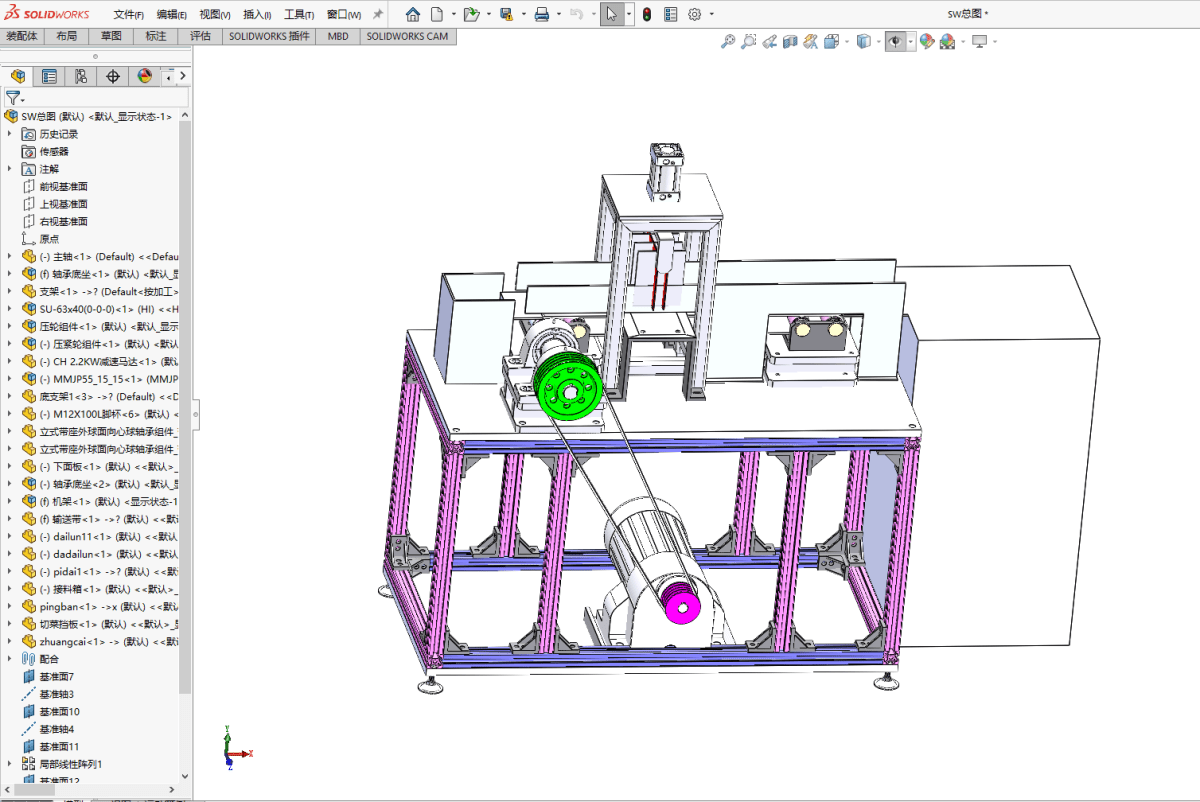
Task: Open the PropertyManager tab icon
Action: pyautogui.click(x=49, y=76)
